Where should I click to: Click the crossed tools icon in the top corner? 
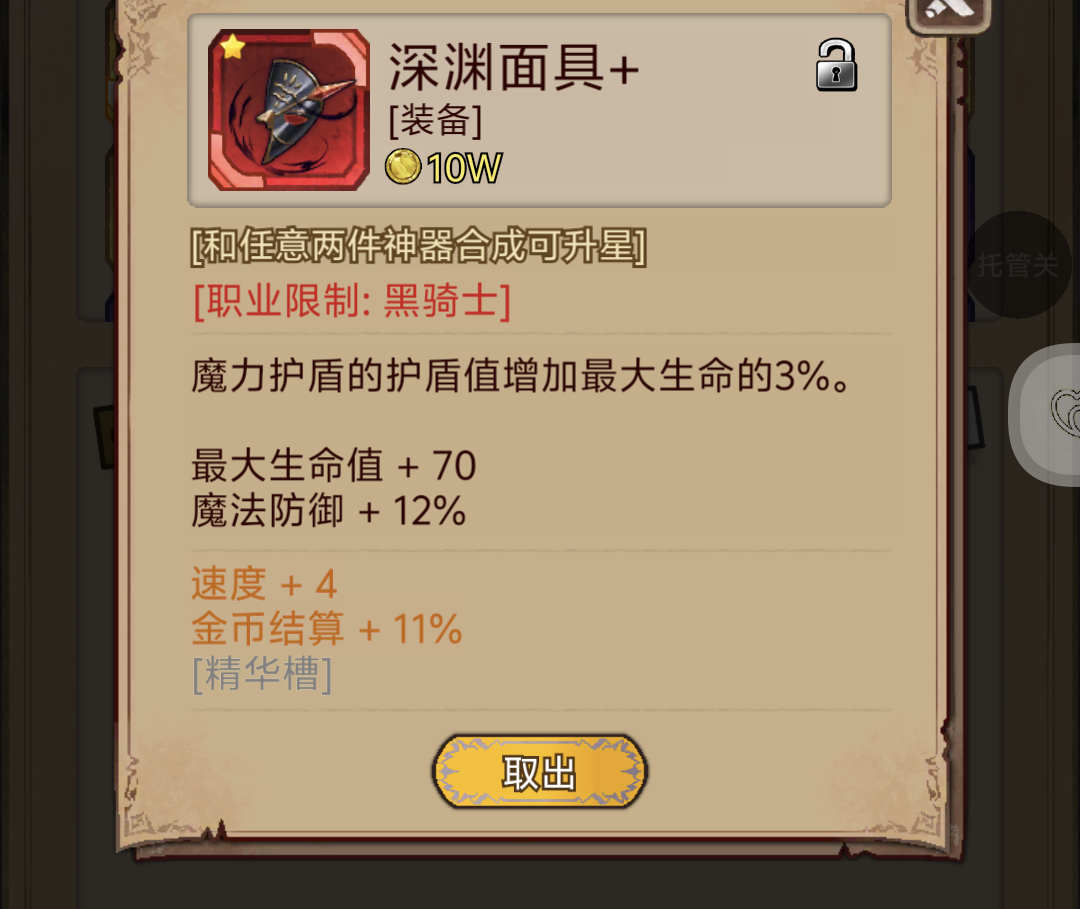click(949, 12)
